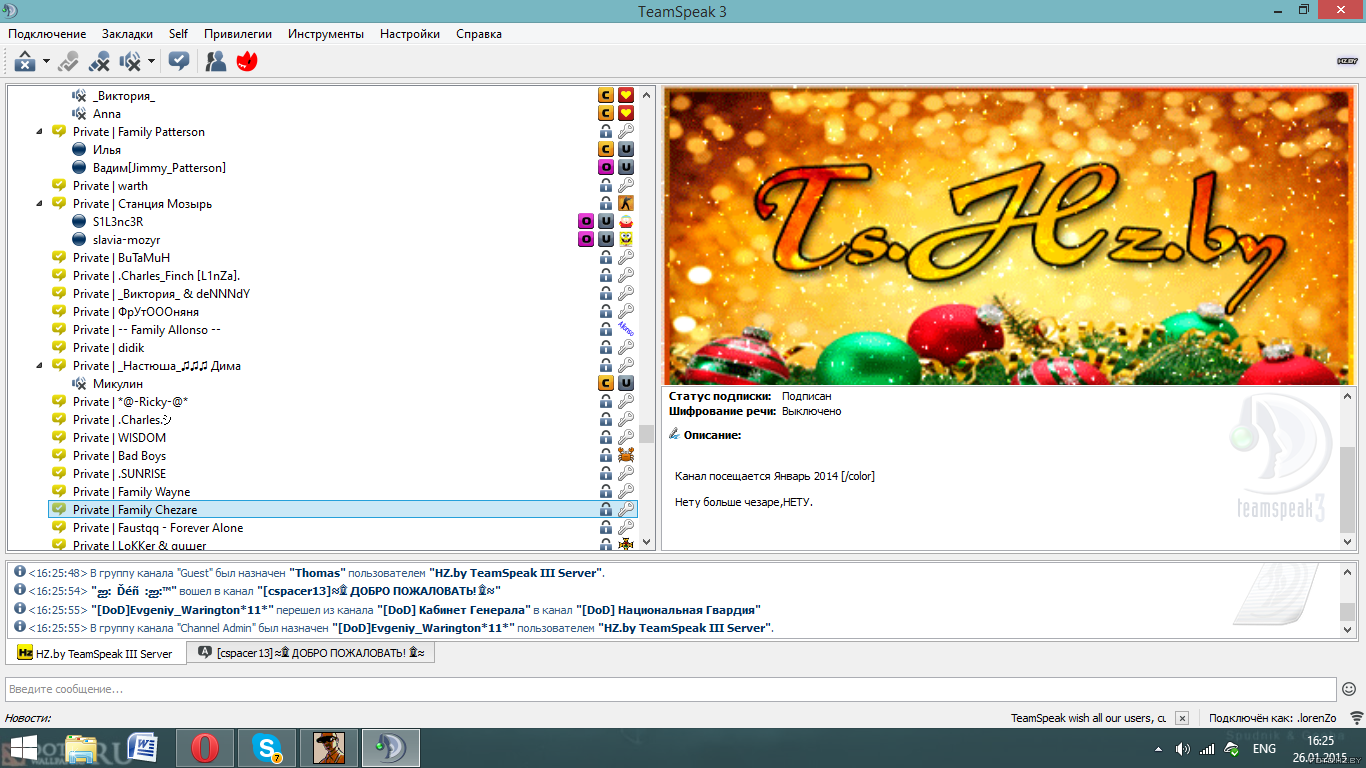
Task: Click the message input field
Action: coord(671,689)
